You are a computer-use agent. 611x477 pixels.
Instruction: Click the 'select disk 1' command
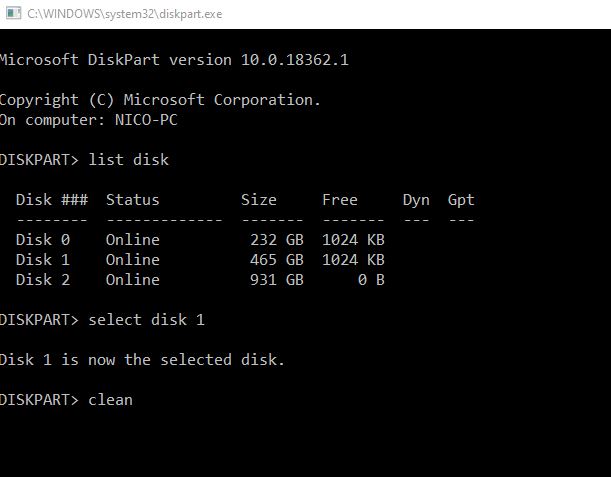point(147,320)
